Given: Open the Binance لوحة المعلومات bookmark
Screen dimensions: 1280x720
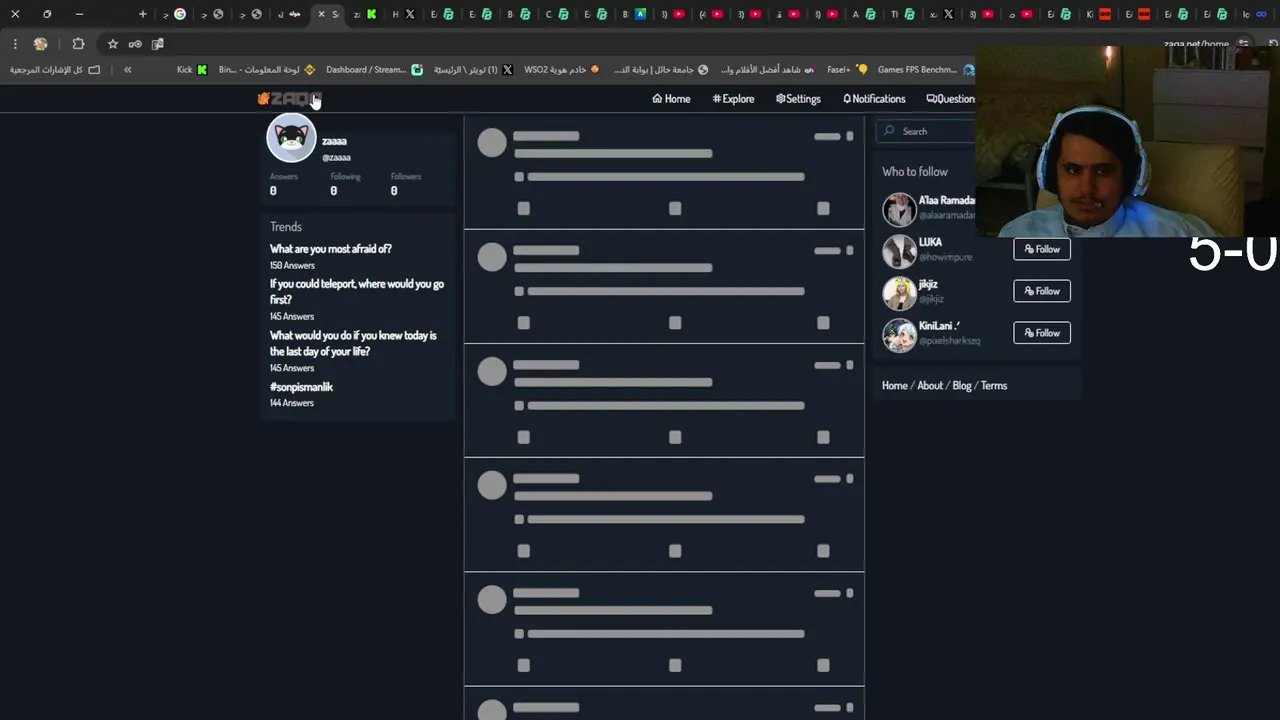Looking at the screenshot, I should point(267,70).
